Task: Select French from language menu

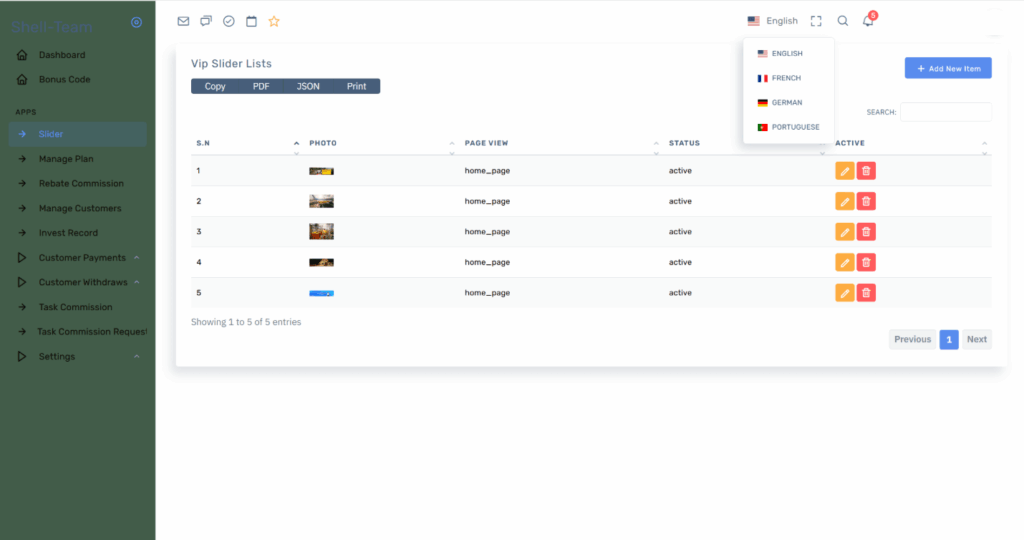Action: coord(785,78)
